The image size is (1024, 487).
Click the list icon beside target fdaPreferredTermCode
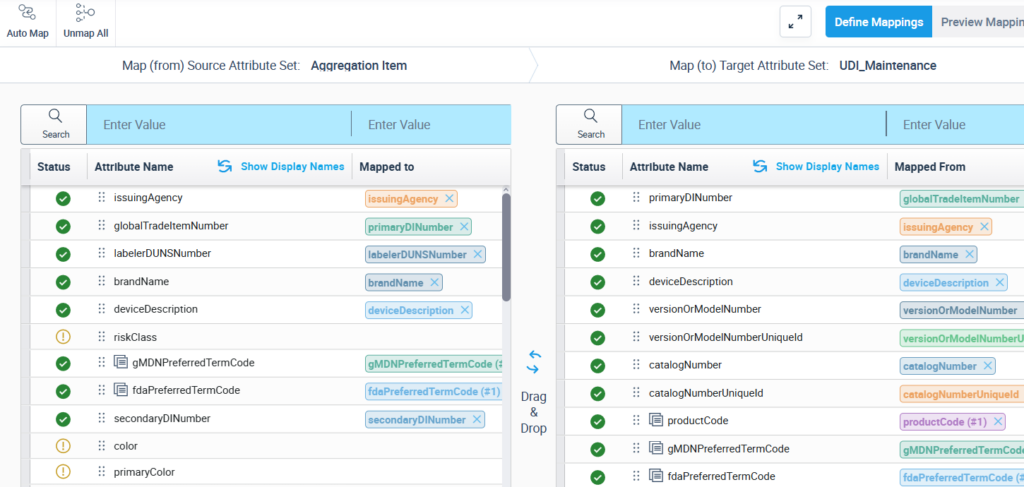[656, 476]
